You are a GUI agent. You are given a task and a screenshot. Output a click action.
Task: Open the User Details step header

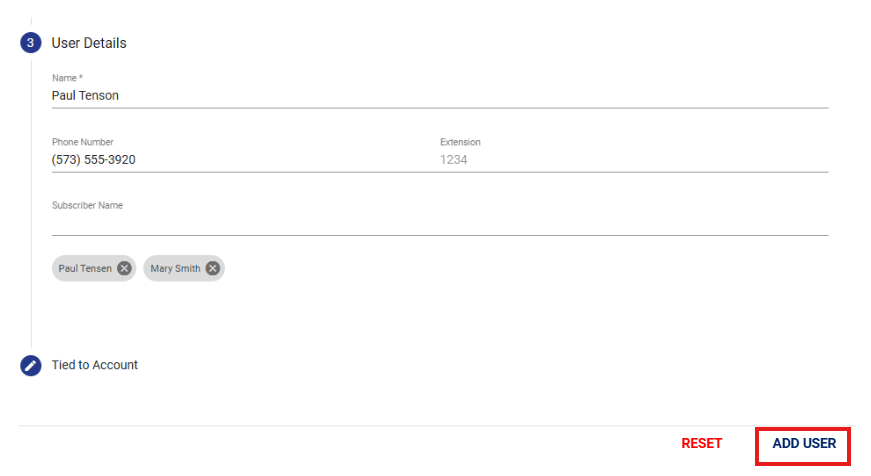89,43
